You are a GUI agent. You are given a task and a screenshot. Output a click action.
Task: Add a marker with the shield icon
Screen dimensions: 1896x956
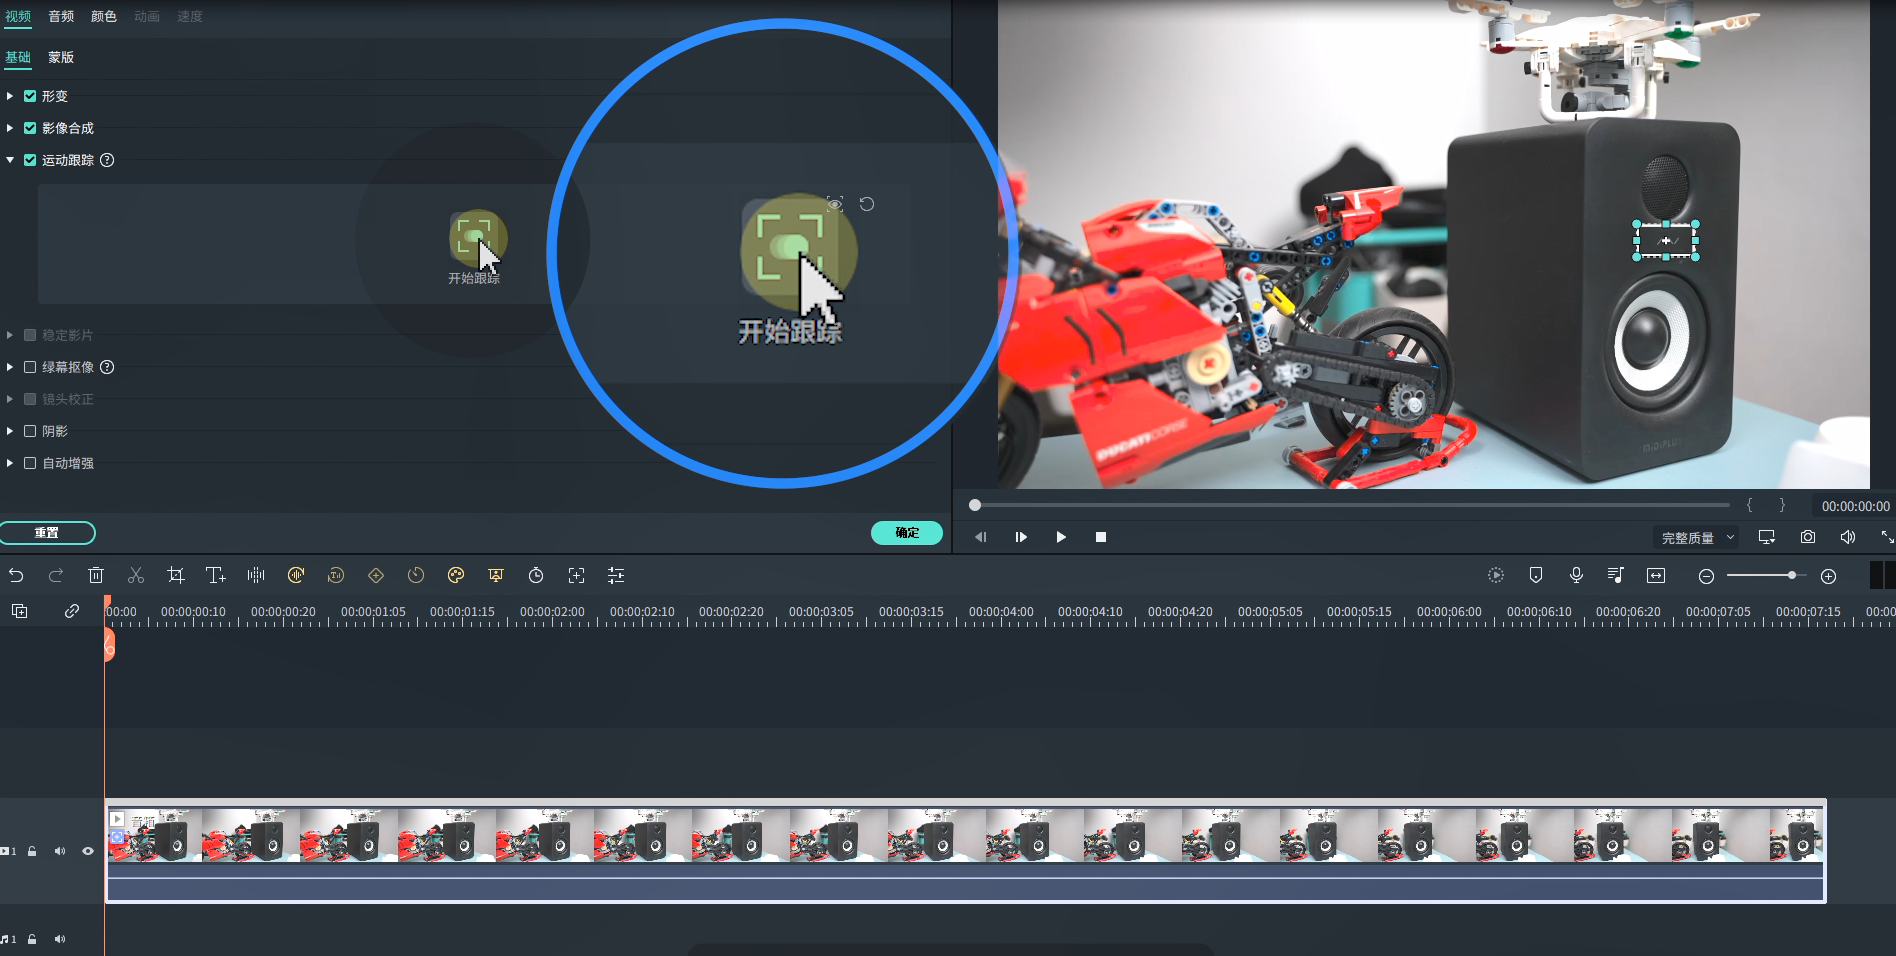(1536, 575)
